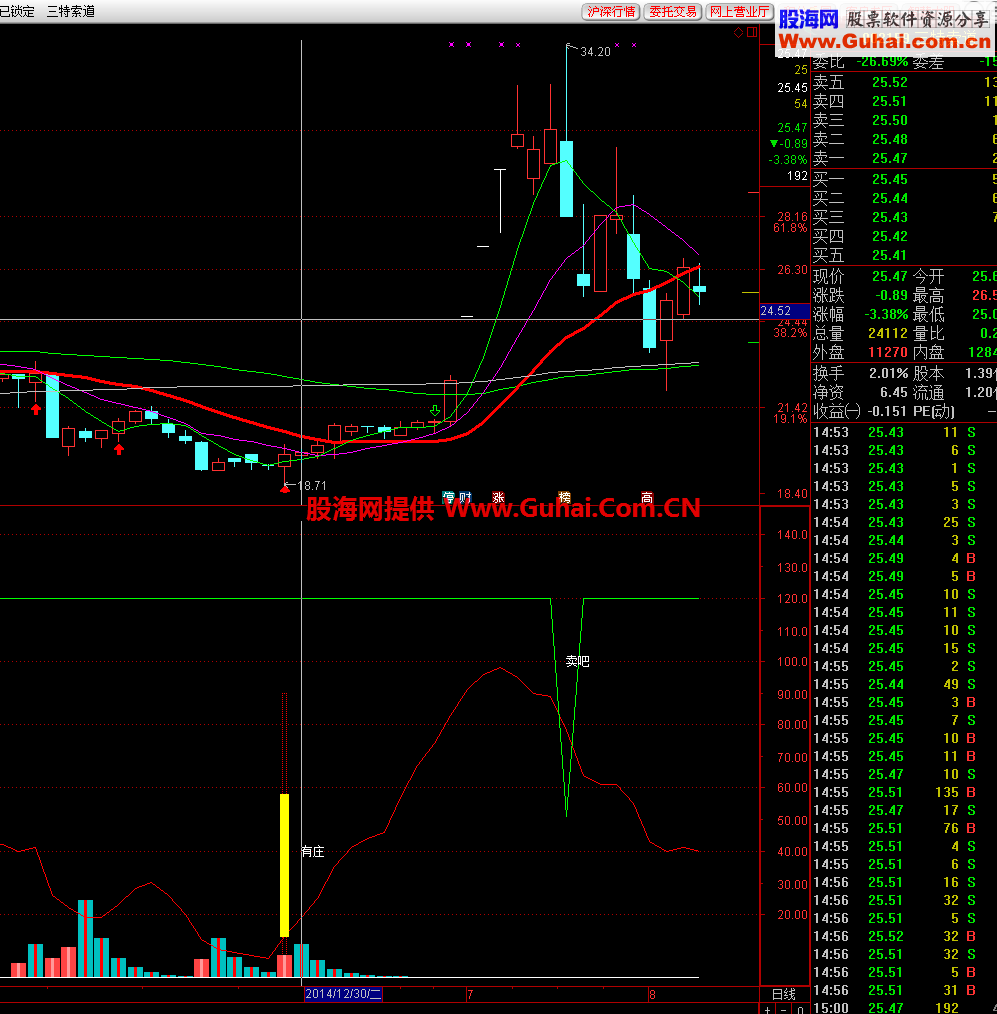997x1014 pixels.
Task: Click the 涨幅 -3.38% percent value
Action: coord(886,314)
